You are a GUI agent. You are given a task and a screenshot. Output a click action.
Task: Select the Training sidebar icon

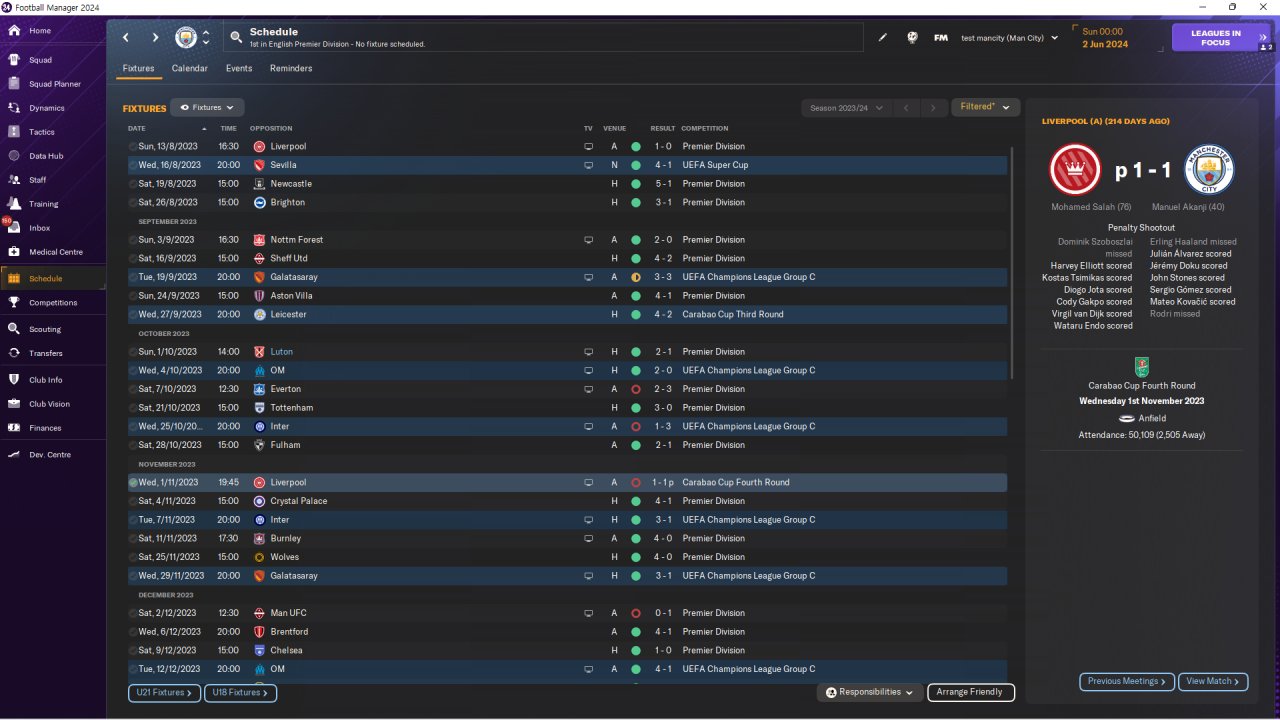[x=14, y=204]
